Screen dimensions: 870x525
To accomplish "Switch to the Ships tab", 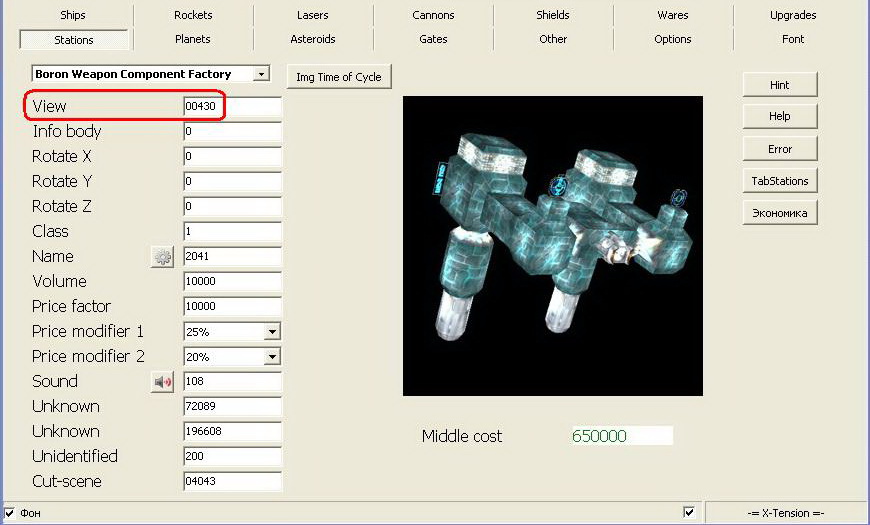I will 73,15.
